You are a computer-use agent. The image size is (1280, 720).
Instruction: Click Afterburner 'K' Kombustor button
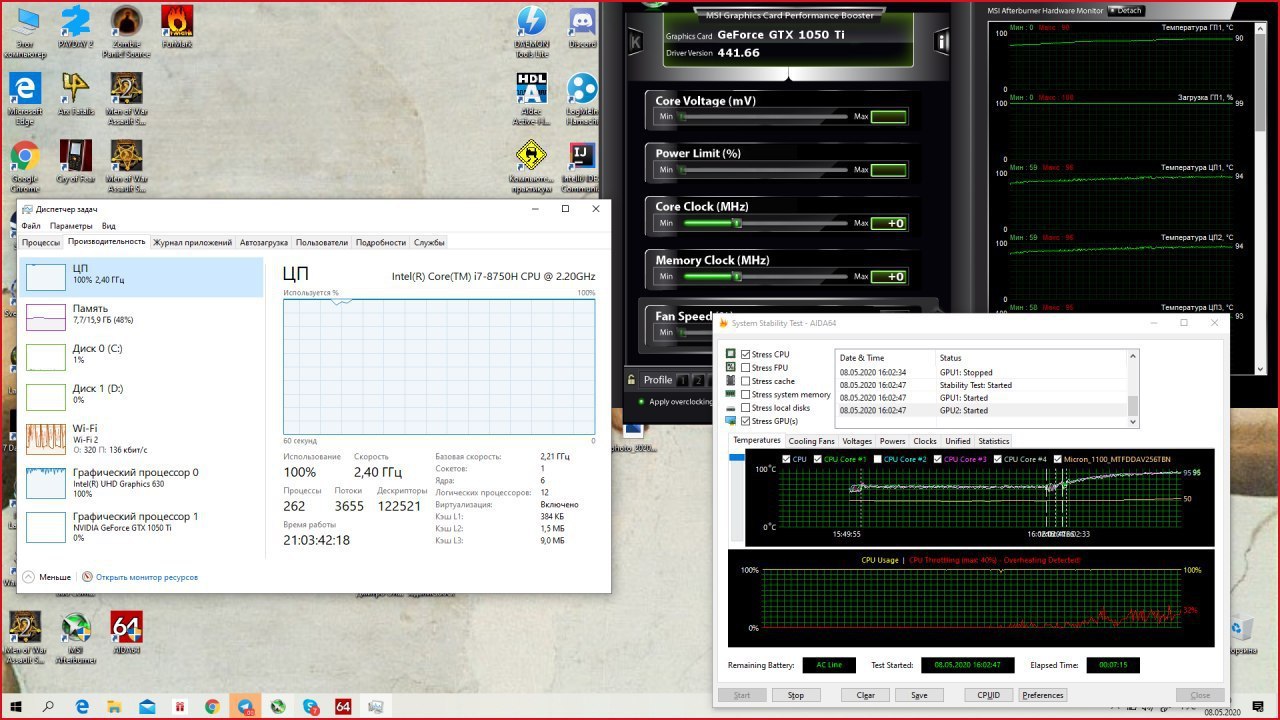point(636,42)
